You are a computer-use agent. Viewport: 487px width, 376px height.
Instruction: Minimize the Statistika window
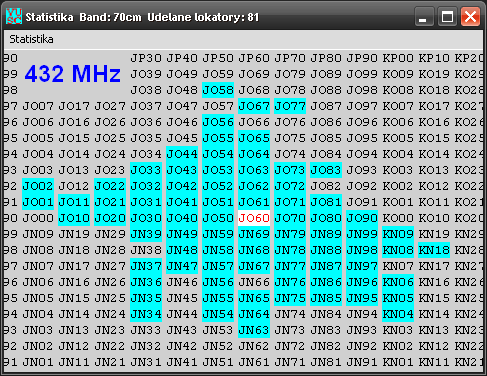(424, 16)
